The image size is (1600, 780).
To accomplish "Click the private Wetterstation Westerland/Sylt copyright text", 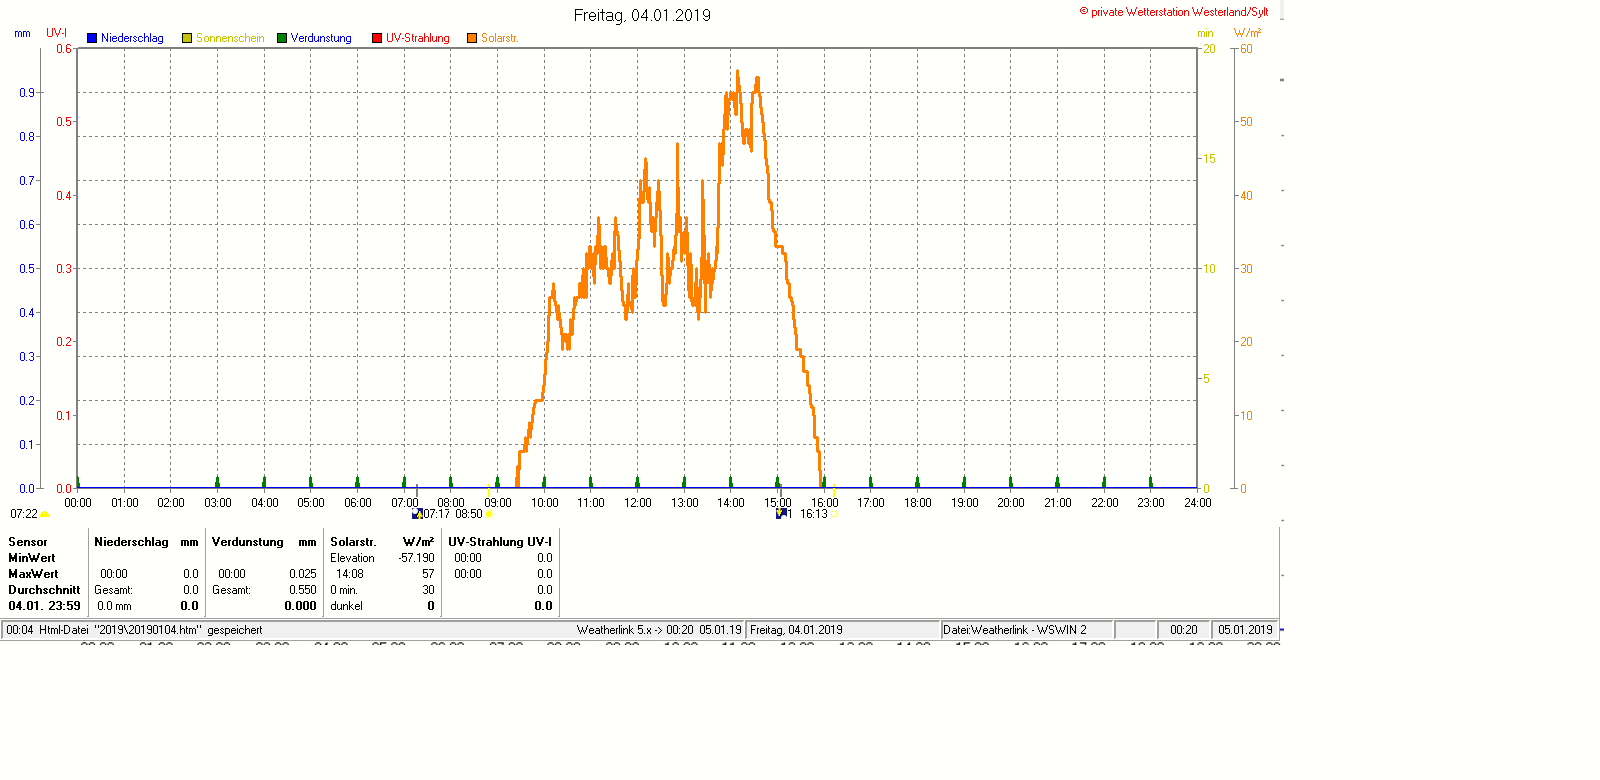I will pos(1174,12).
